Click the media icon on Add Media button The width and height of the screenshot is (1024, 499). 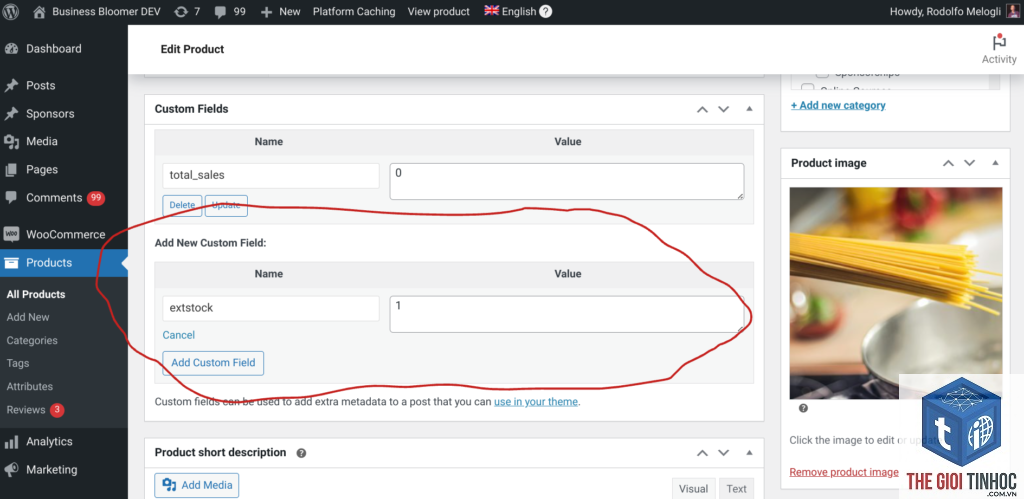170,485
